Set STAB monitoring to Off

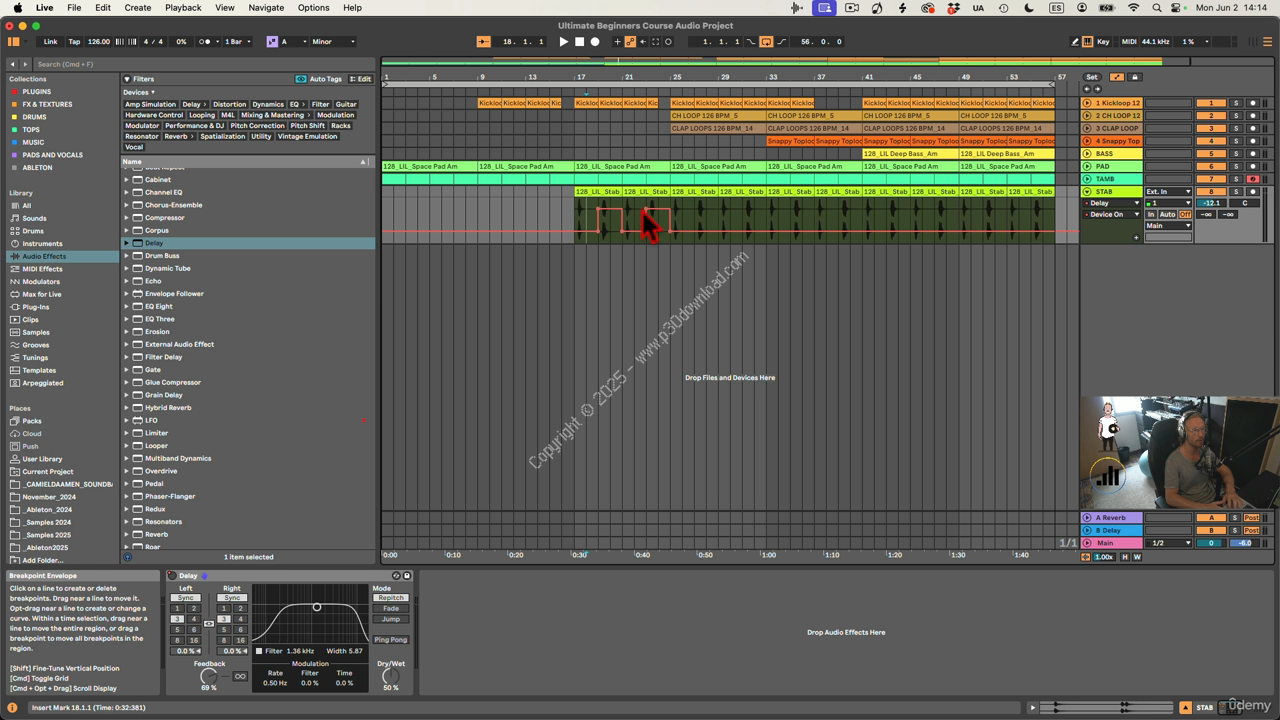pos(1185,215)
